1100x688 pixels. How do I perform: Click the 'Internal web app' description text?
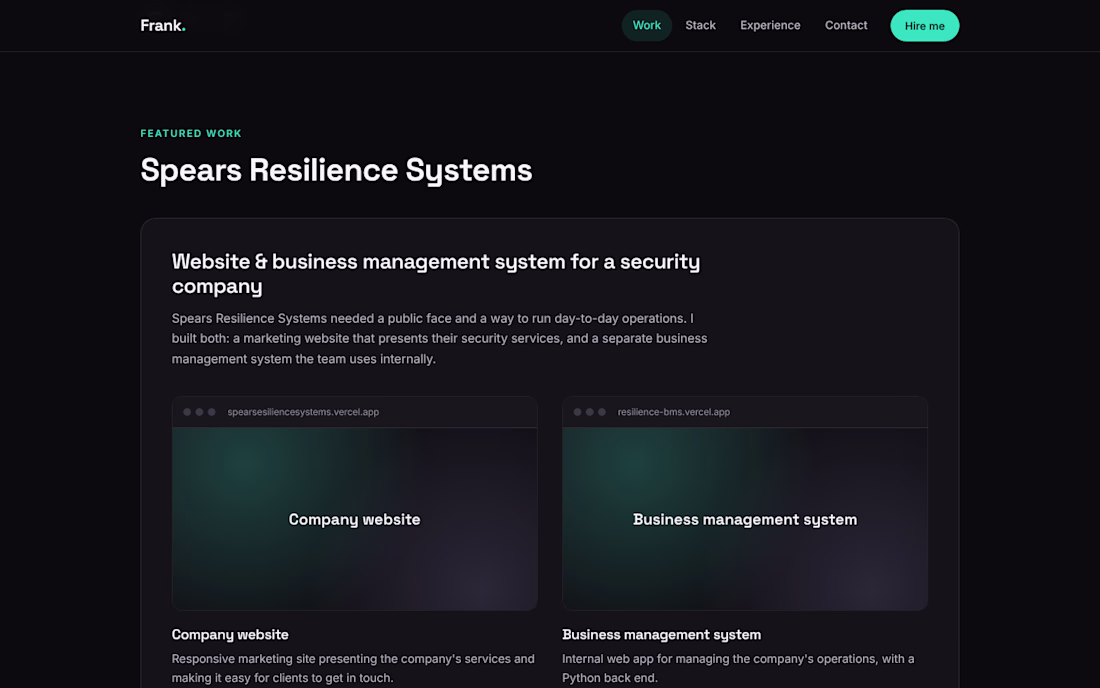click(738, 668)
